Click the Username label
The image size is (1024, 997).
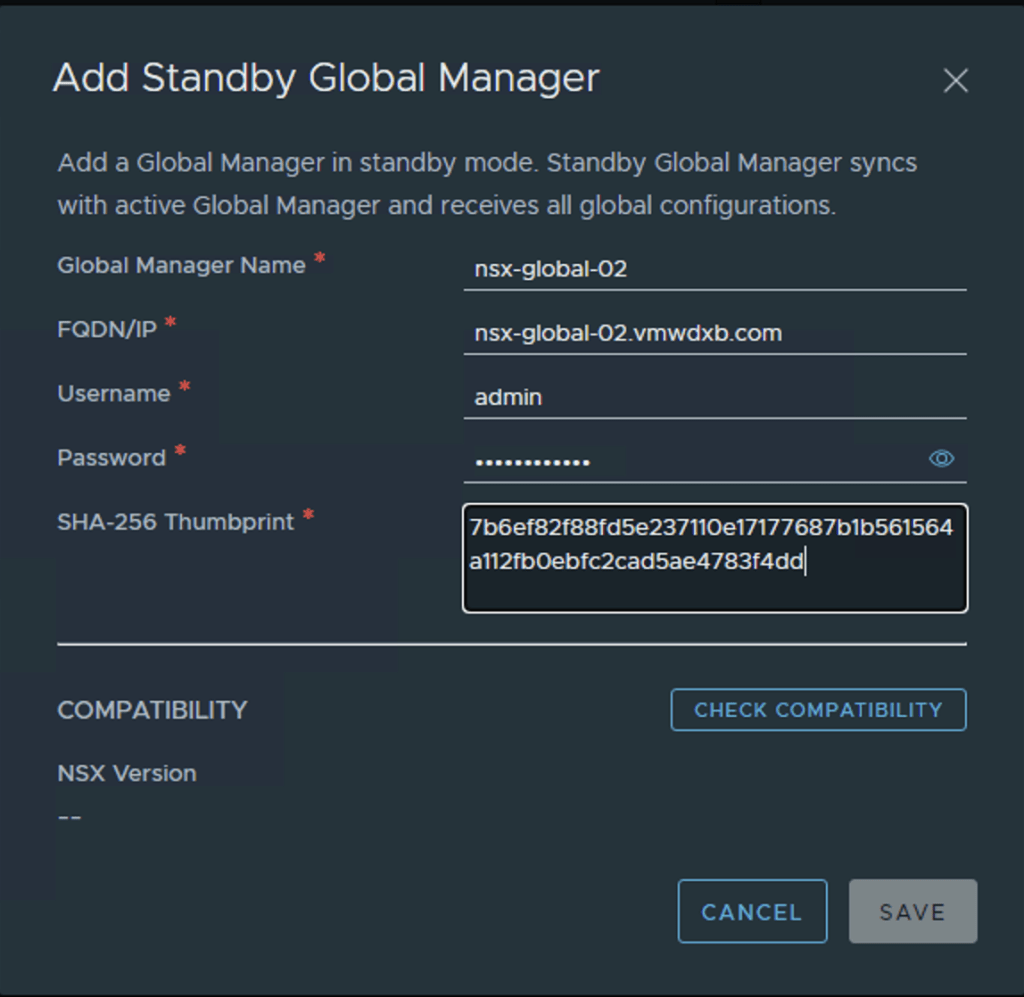(x=113, y=394)
